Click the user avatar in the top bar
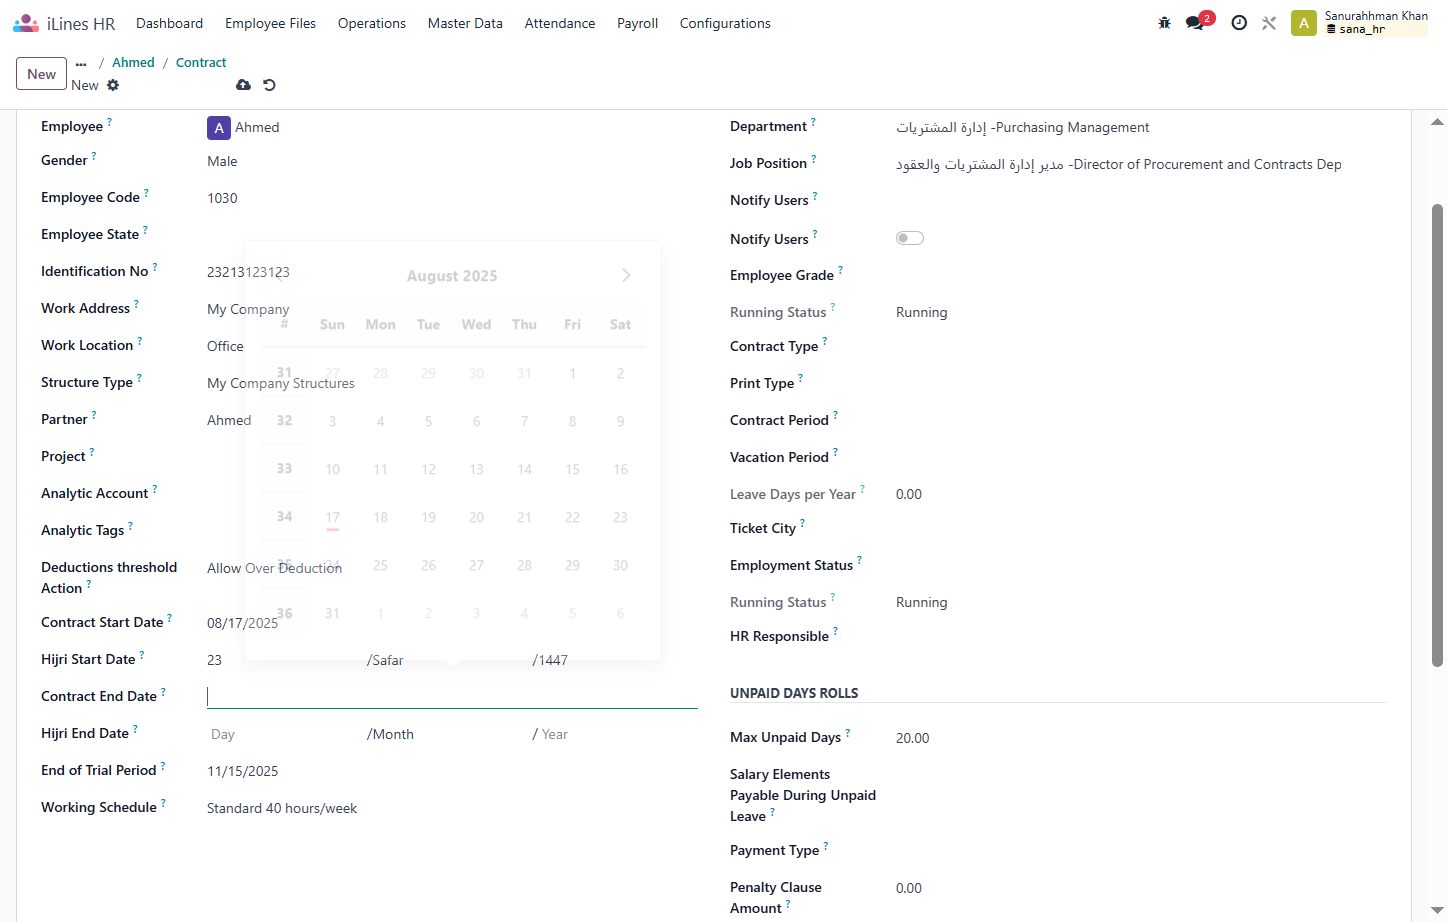Viewport: 1447px width, 922px height. [1304, 23]
